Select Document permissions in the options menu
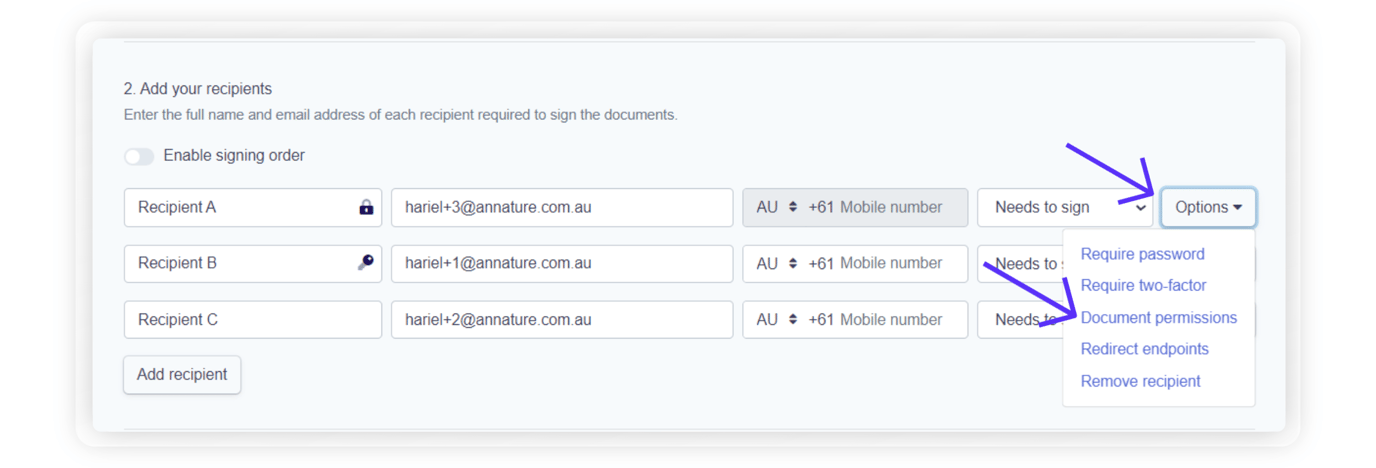Screen dimensions: 1376x468 1158,317
